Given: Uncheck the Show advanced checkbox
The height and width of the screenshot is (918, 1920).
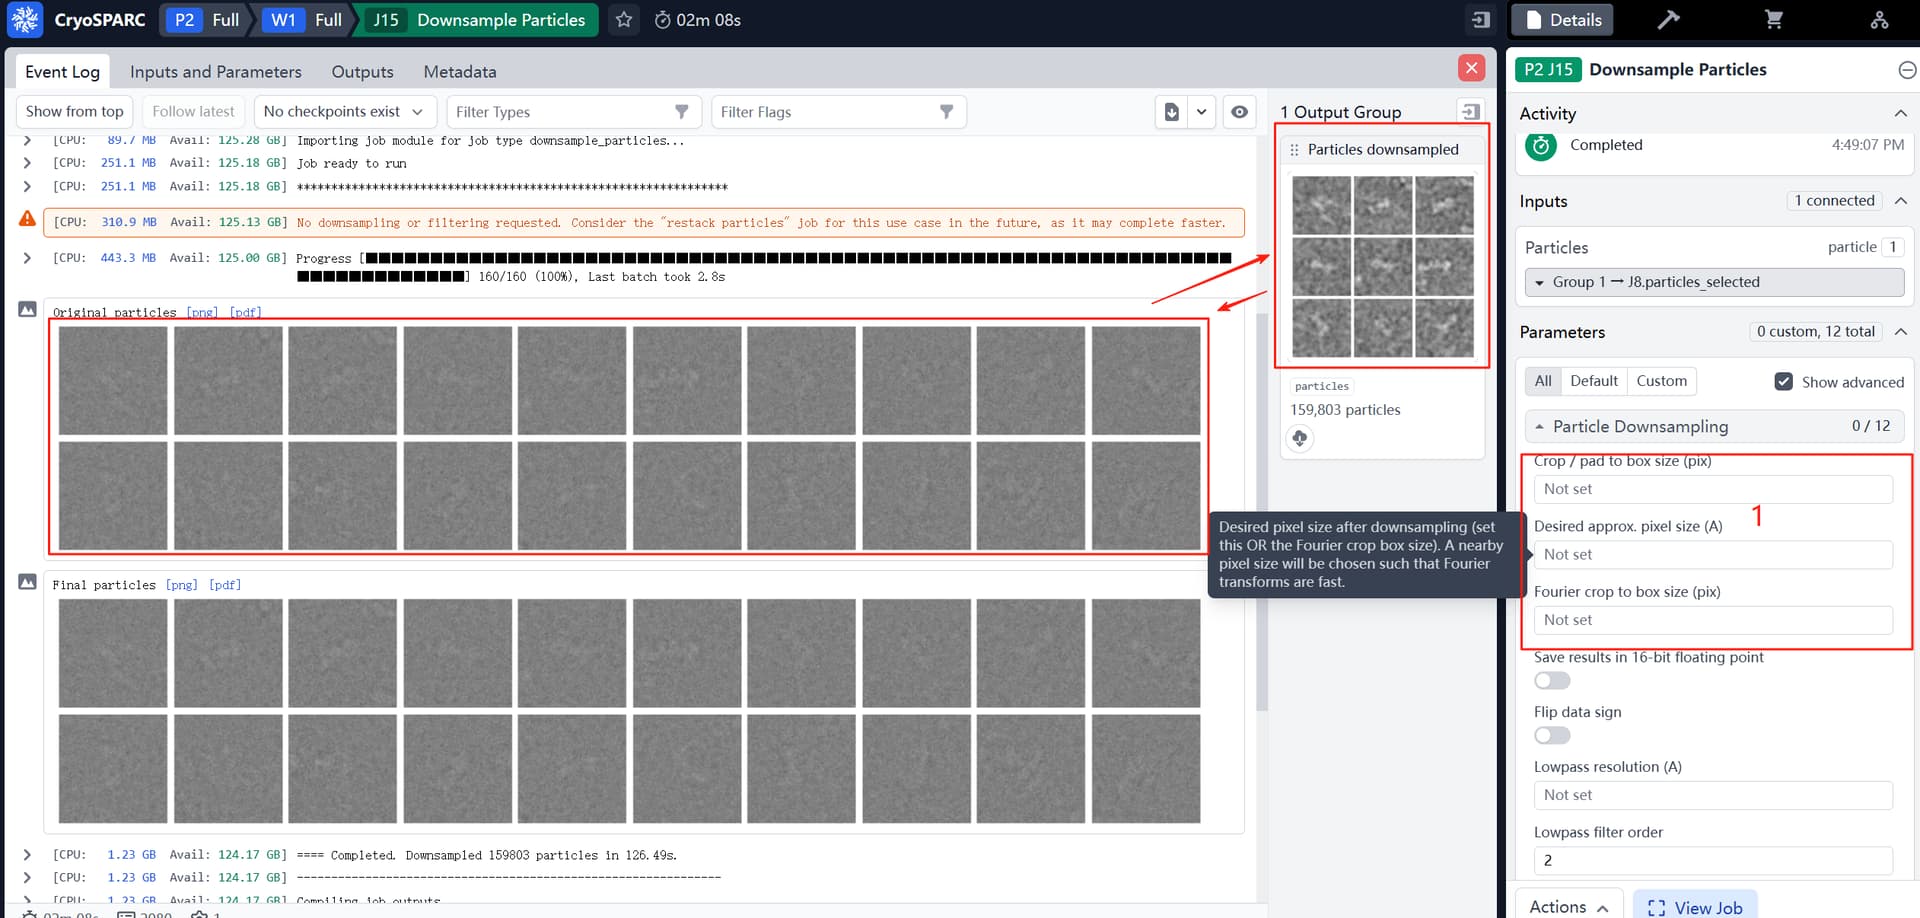Looking at the screenshot, I should click(x=1783, y=382).
